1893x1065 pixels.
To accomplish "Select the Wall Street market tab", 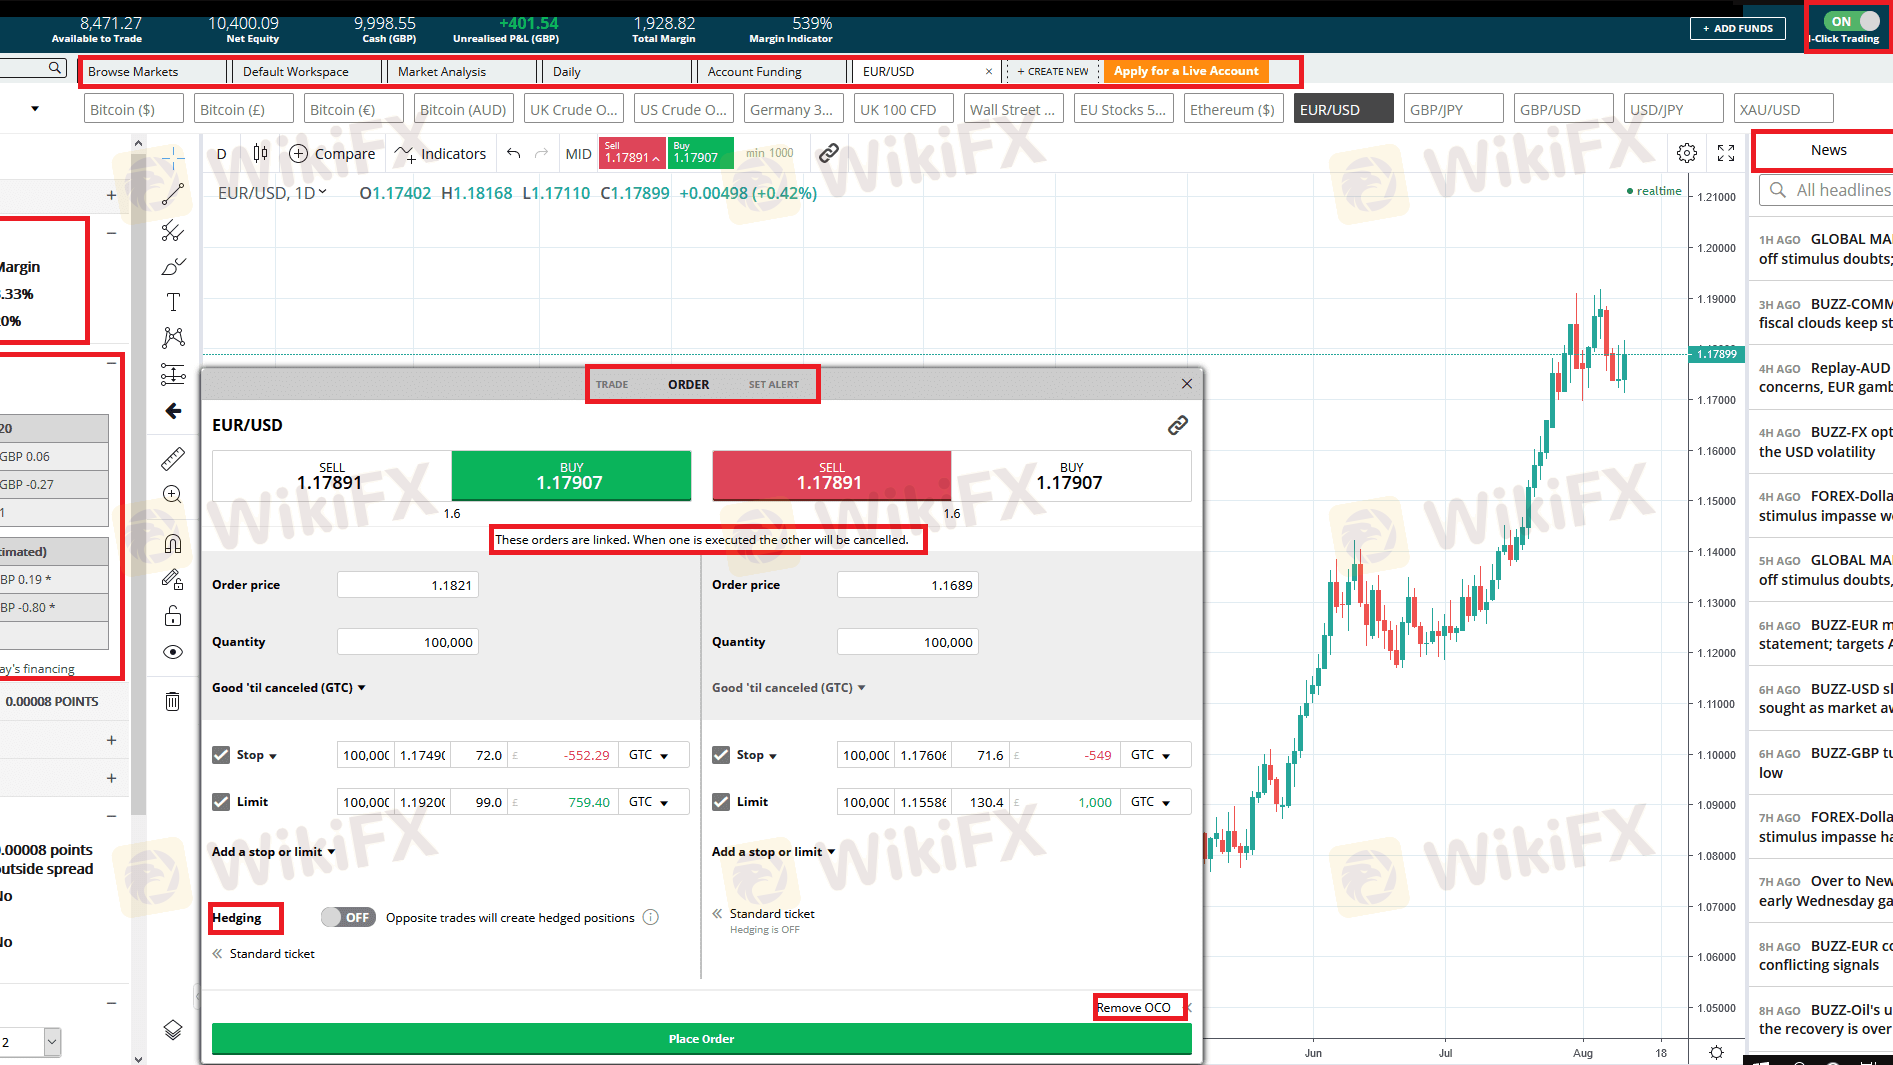I will tap(1014, 109).
